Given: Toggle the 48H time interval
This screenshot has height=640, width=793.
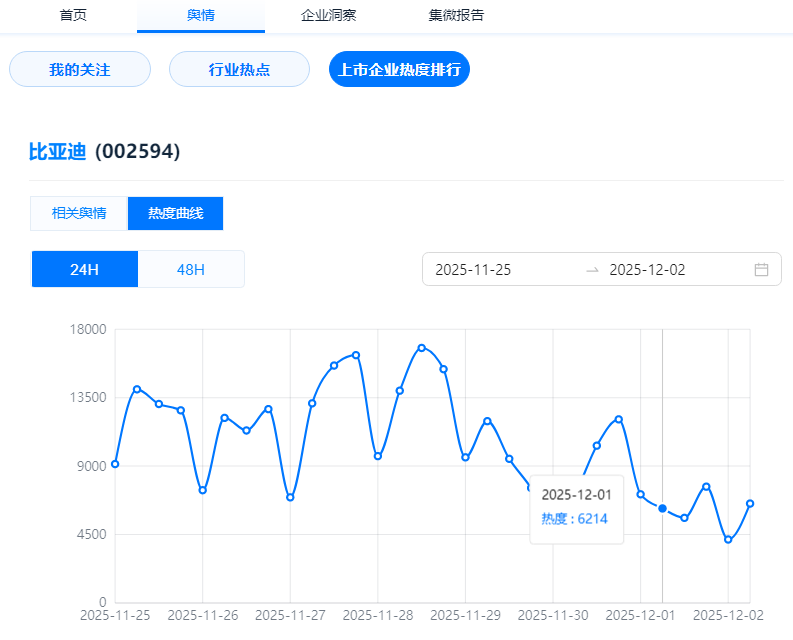Looking at the screenshot, I should 190,269.
